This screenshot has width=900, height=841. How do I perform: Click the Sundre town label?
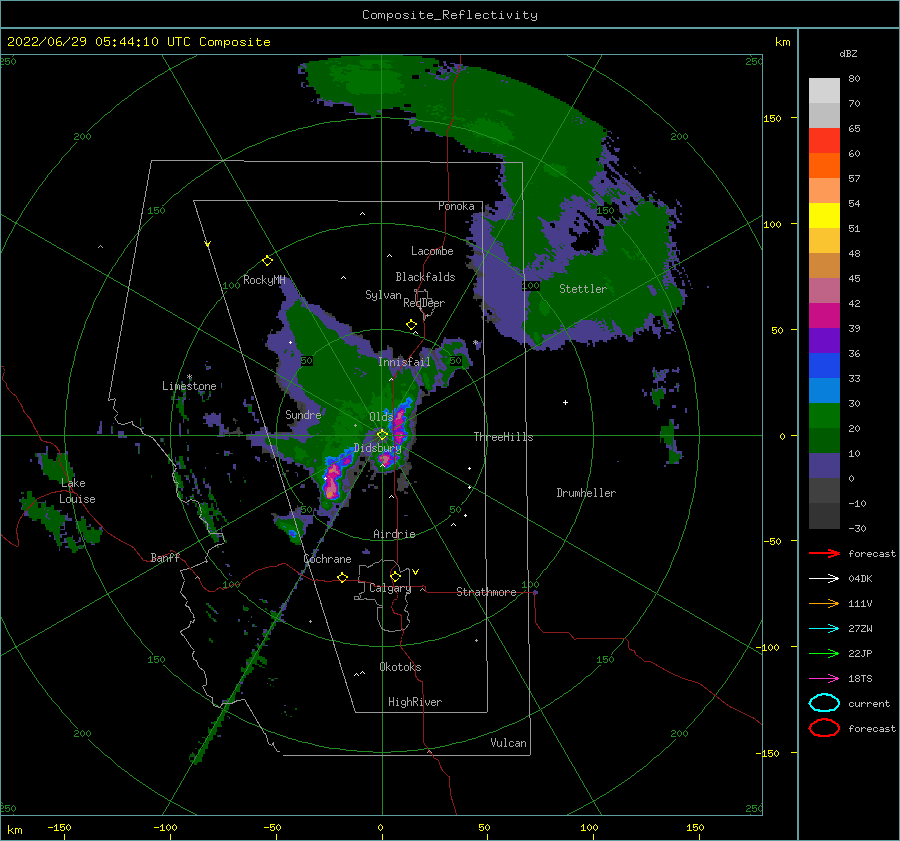[x=303, y=414]
